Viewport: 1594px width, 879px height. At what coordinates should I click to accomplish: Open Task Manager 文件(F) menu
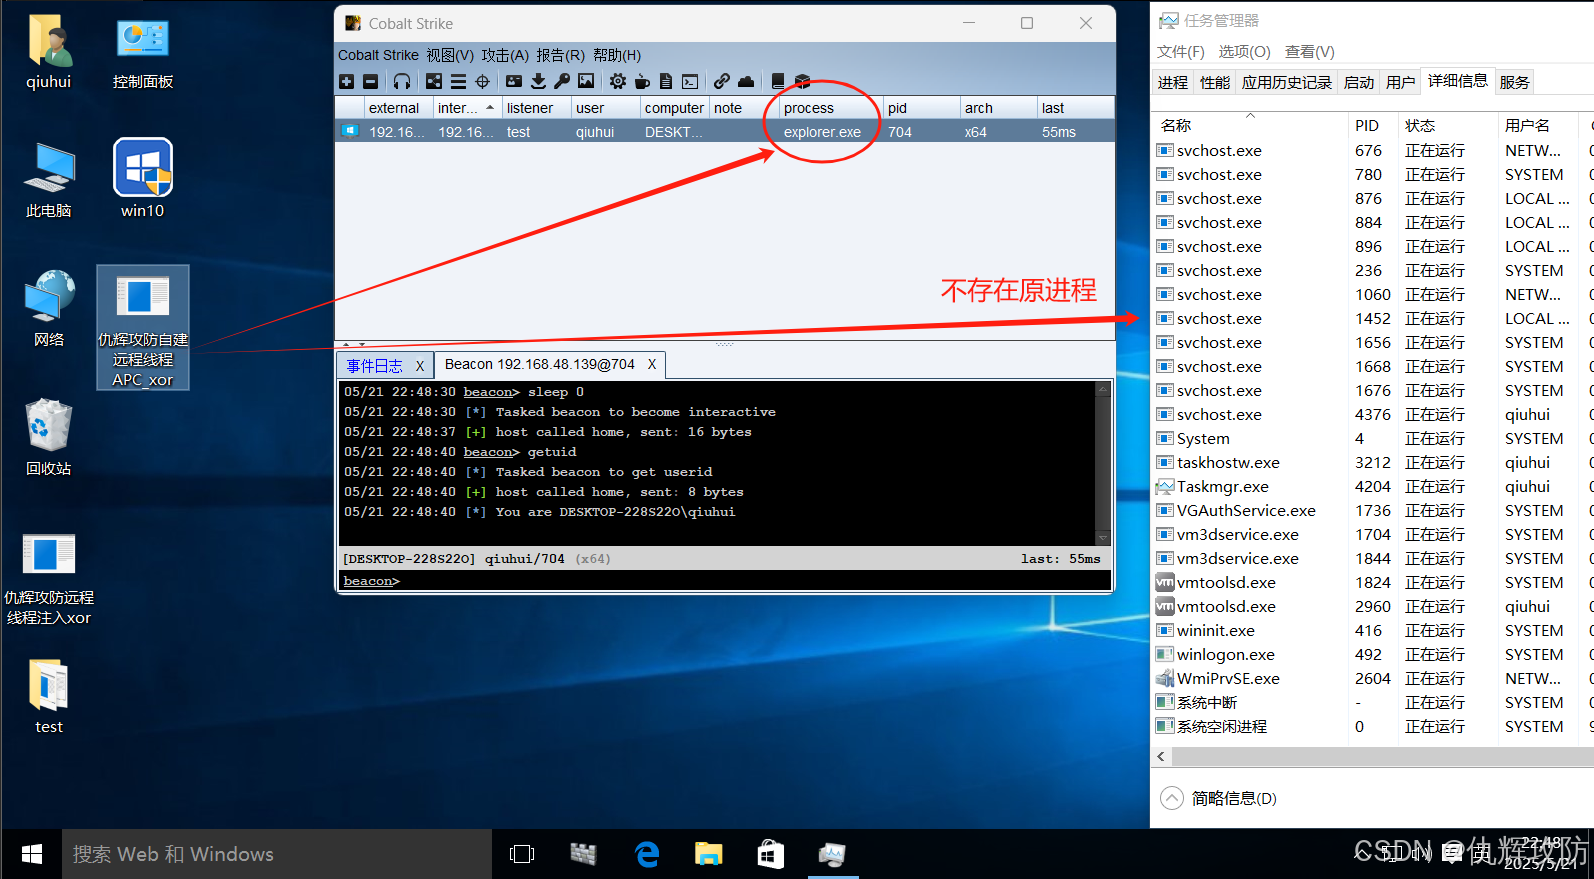(1181, 52)
